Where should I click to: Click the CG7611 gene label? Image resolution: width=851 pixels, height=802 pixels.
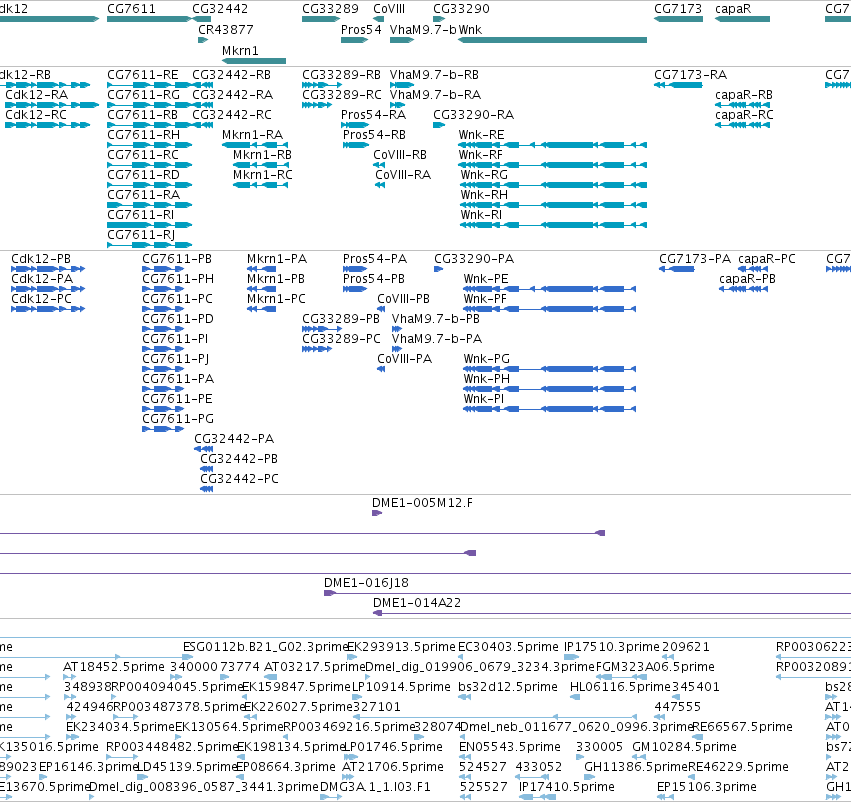[x=131, y=9]
